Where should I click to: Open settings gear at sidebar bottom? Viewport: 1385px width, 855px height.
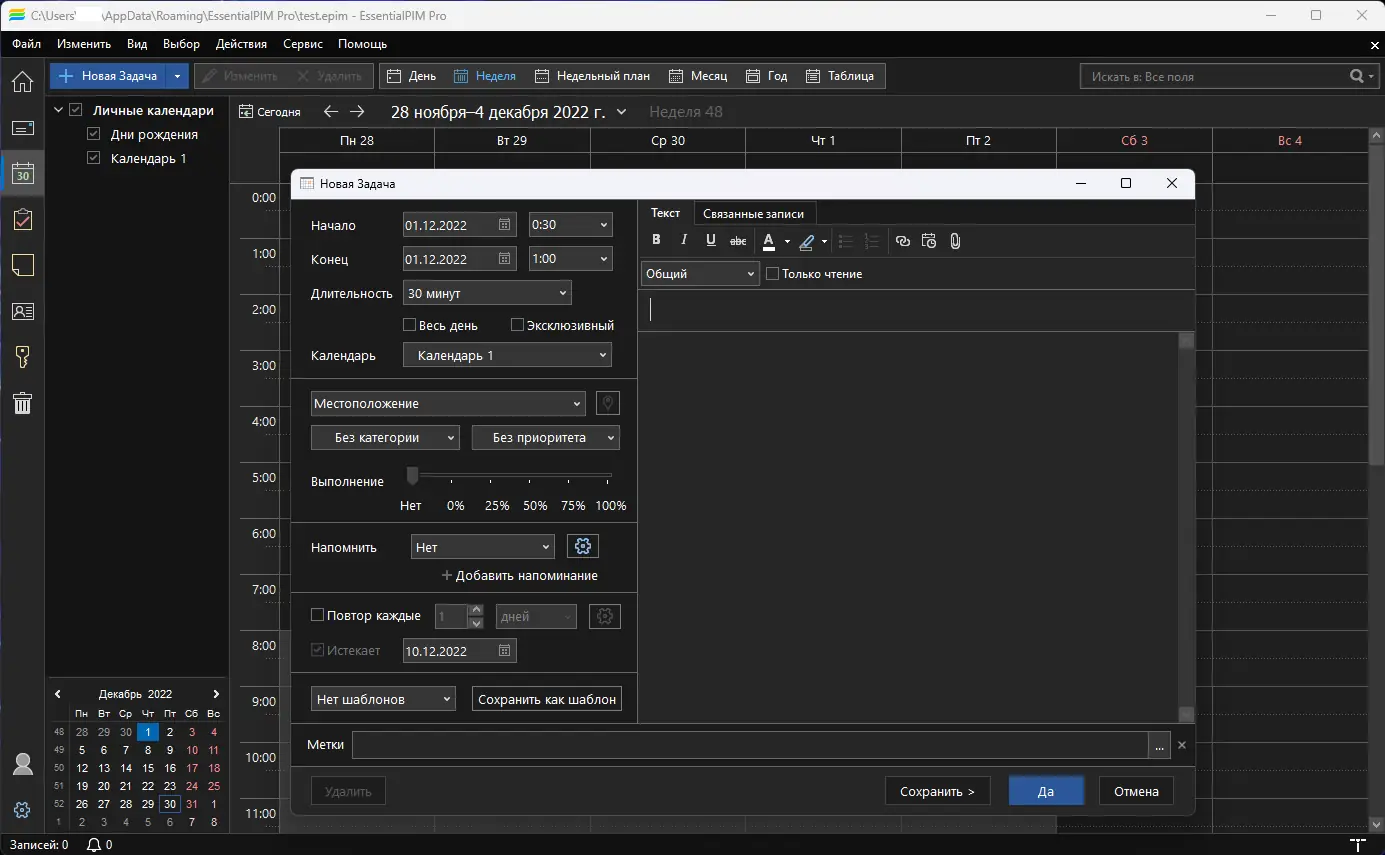click(x=22, y=810)
